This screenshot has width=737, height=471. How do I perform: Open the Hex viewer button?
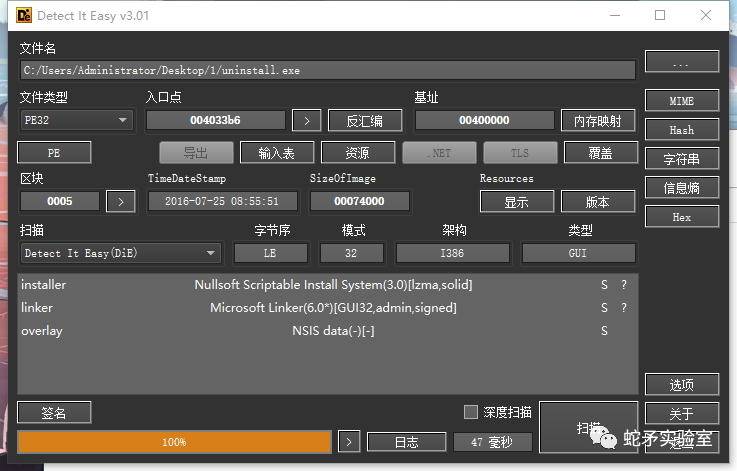682,217
